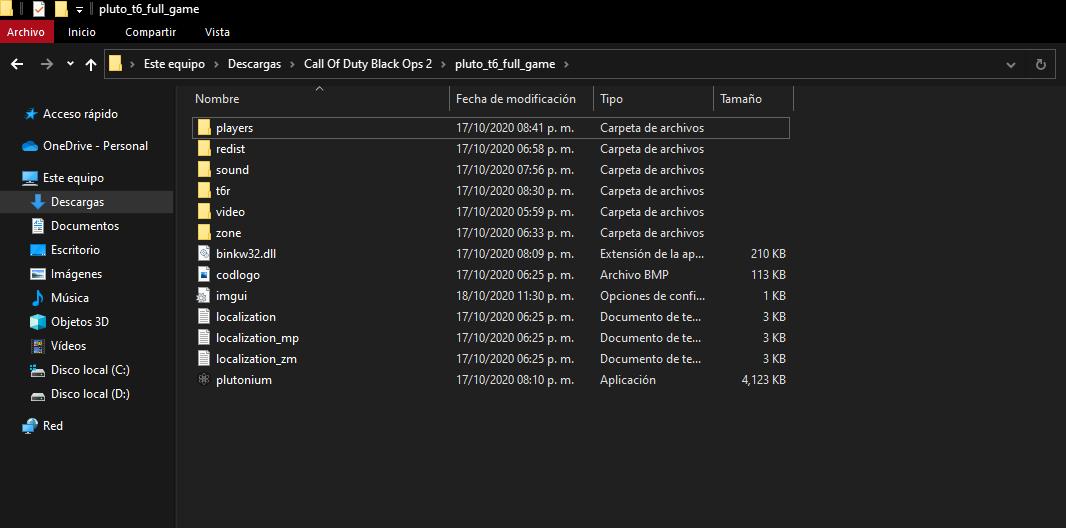Click the Imágenes sidebar icon
The width and height of the screenshot is (1066, 528).
pyautogui.click(x=38, y=274)
